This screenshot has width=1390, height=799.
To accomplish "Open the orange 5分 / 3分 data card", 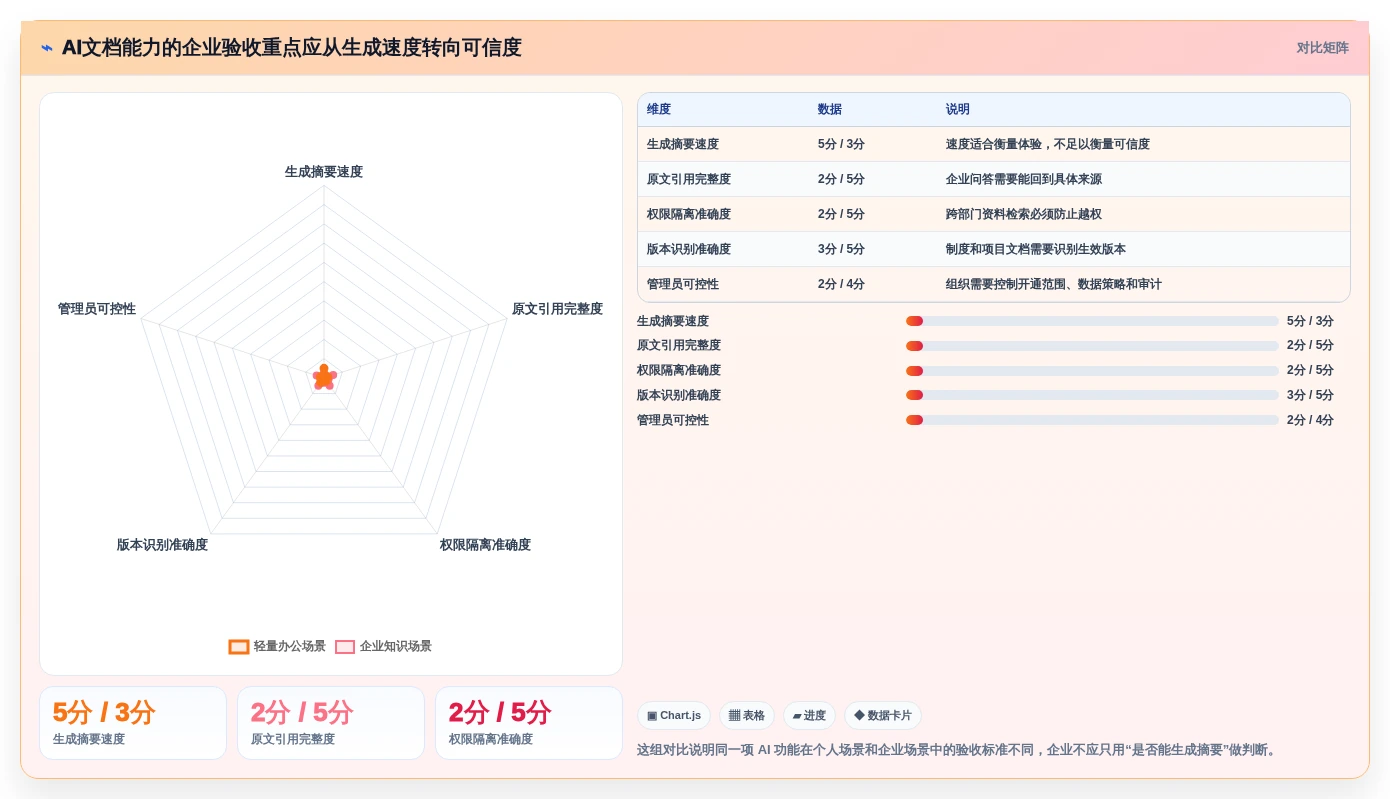I will (133, 723).
